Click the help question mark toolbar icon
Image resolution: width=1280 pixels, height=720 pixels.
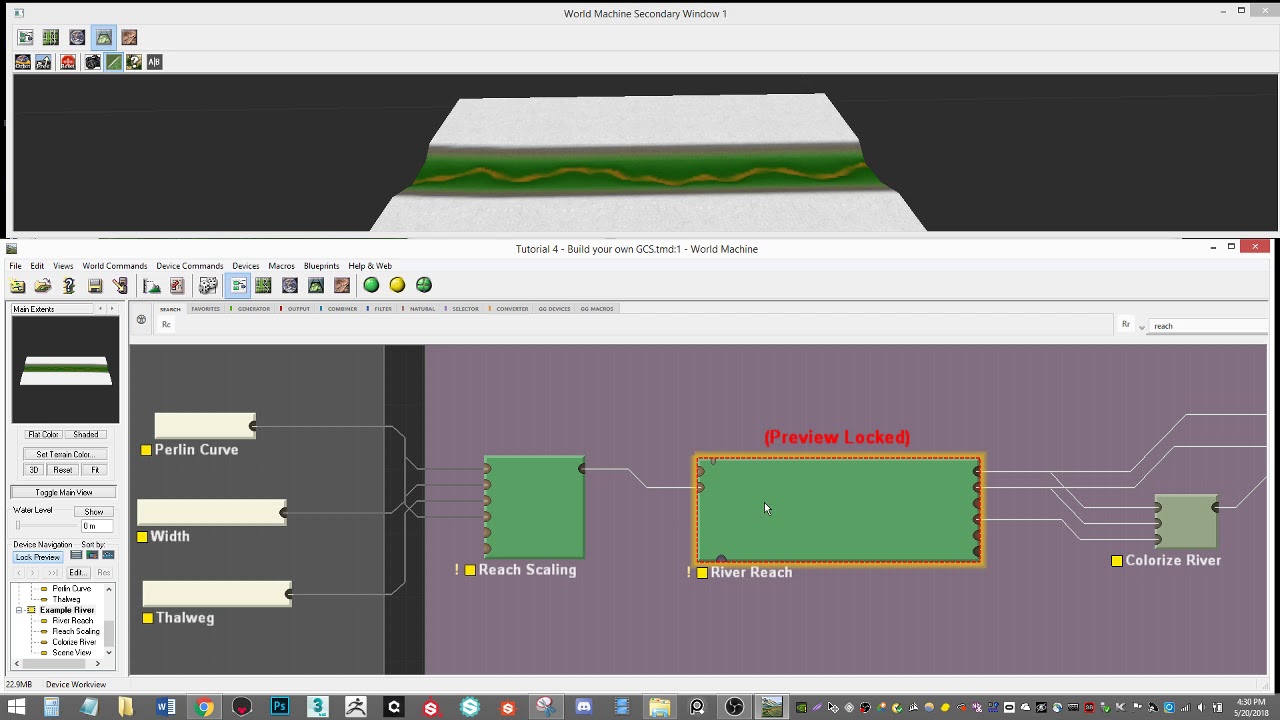(69, 286)
